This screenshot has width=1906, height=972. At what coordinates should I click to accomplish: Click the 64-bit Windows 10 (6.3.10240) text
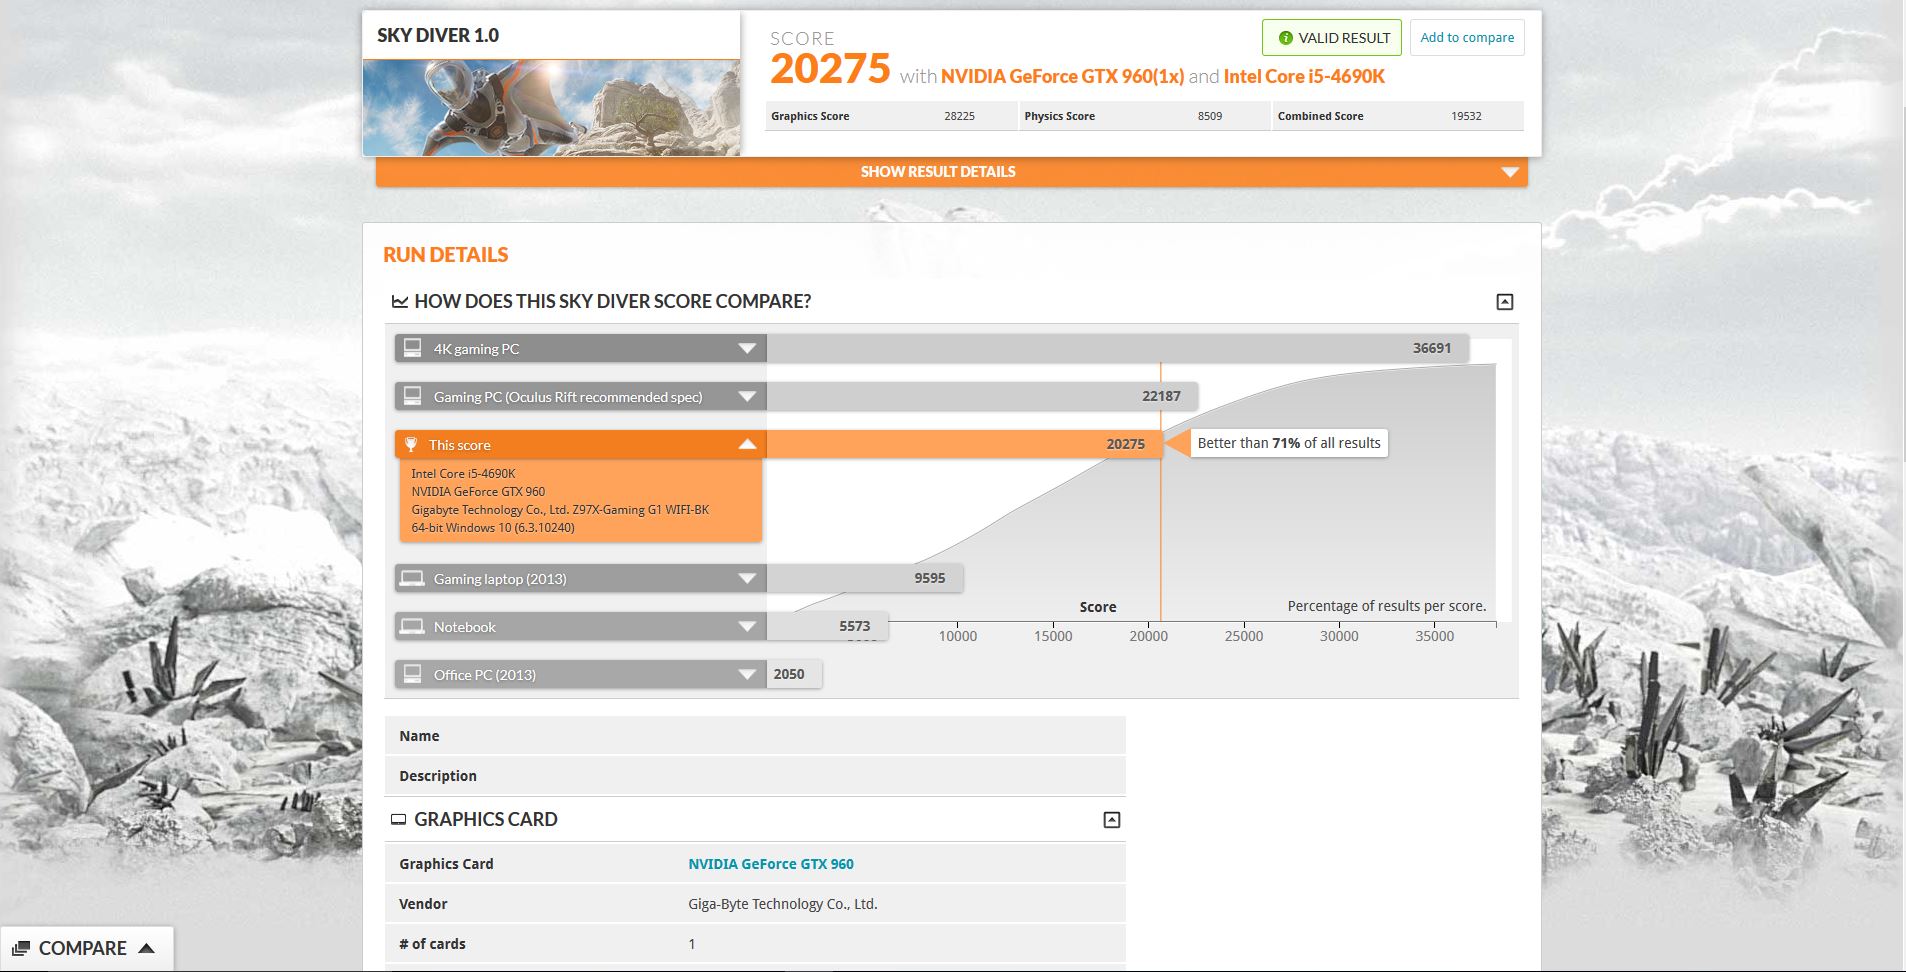click(493, 528)
